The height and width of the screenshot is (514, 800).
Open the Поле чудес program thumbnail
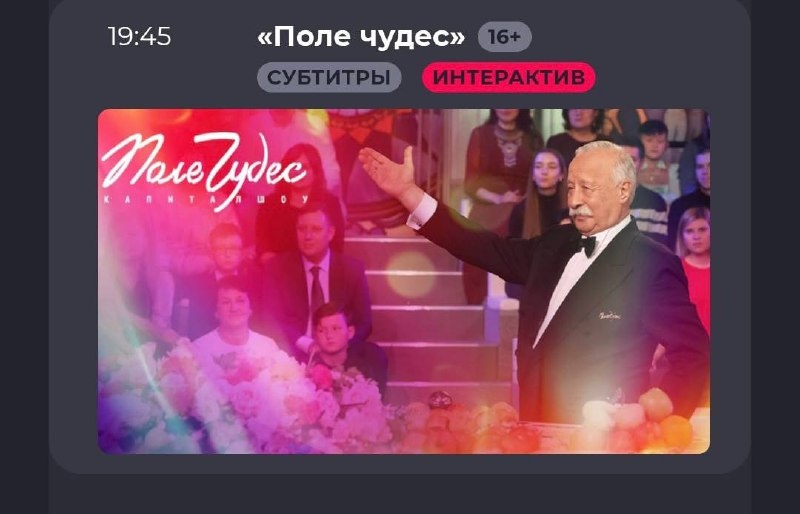coord(404,281)
